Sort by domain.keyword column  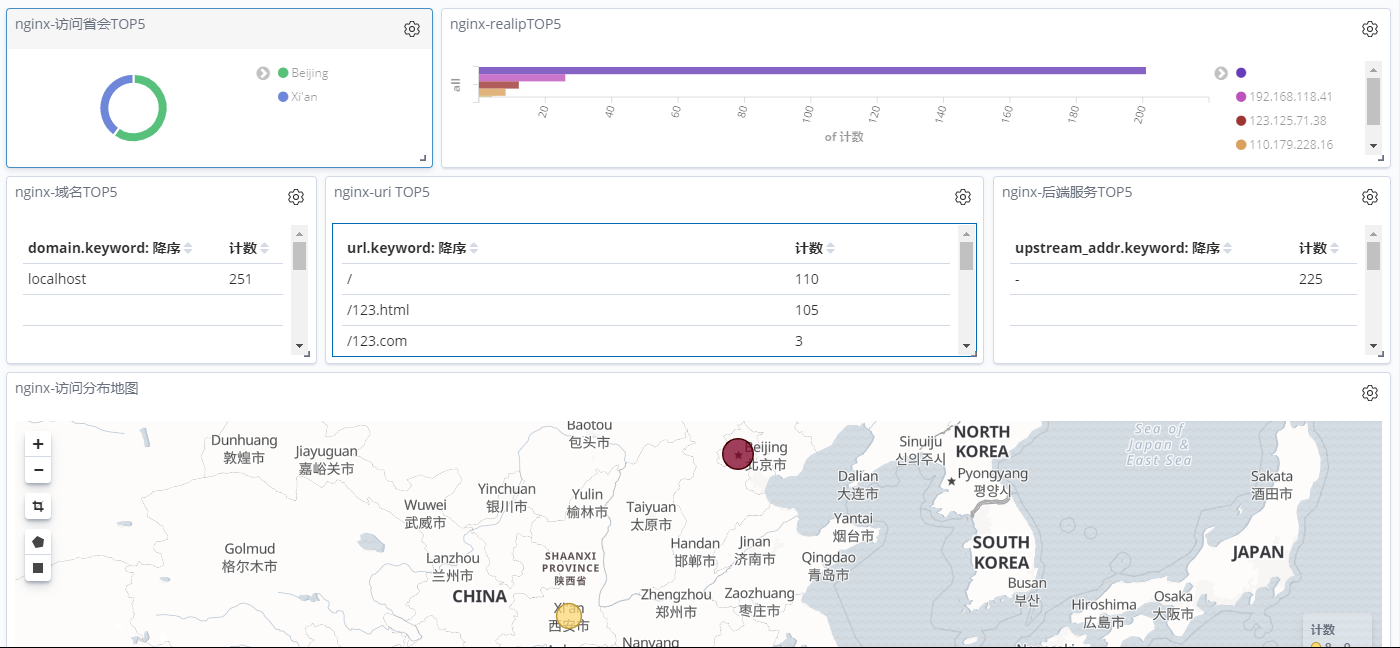[x=188, y=248]
